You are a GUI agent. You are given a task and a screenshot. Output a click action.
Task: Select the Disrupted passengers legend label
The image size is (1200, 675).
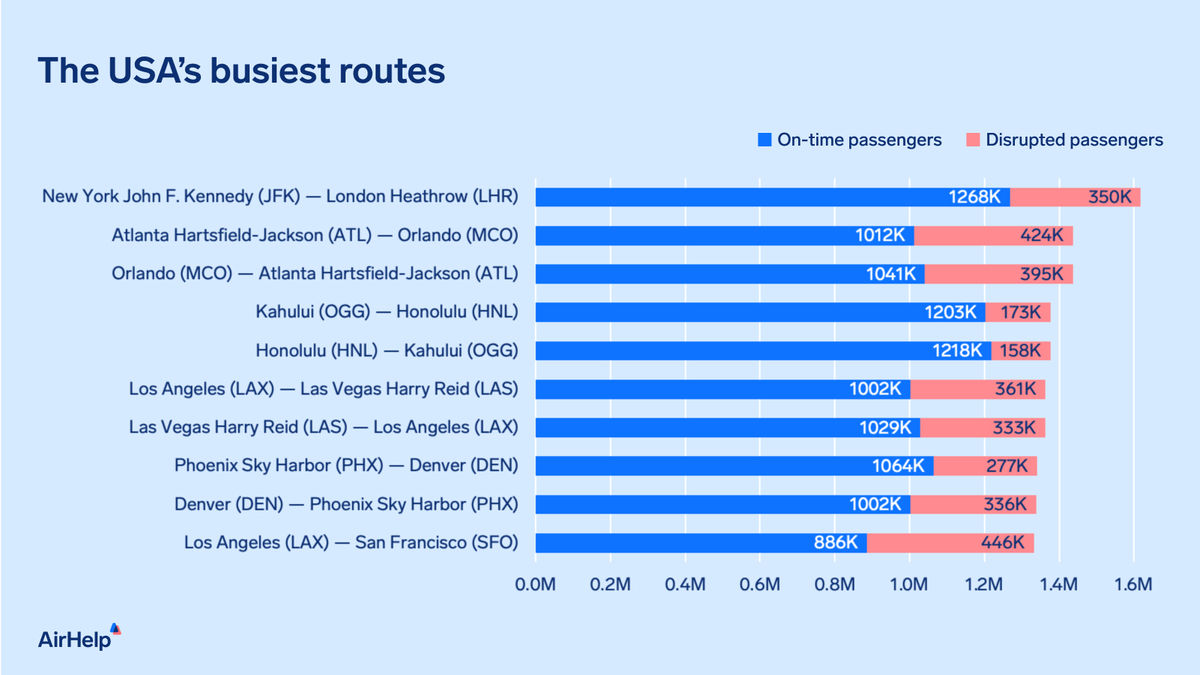[1074, 140]
